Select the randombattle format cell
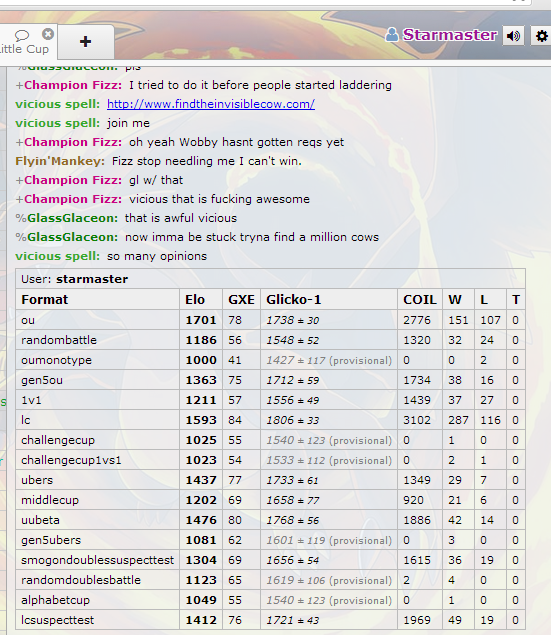Screen dimensions: 551x635 98,340
